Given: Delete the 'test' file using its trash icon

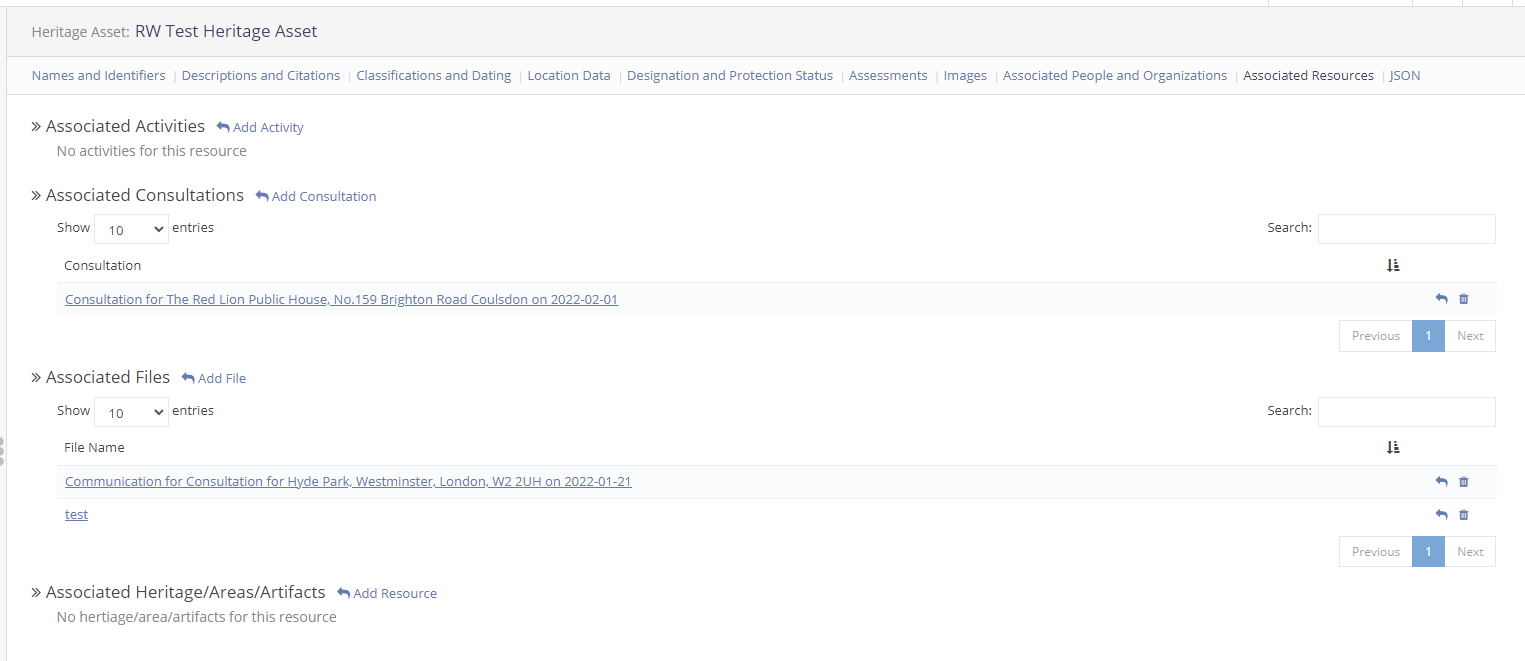Looking at the screenshot, I should (1463, 514).
